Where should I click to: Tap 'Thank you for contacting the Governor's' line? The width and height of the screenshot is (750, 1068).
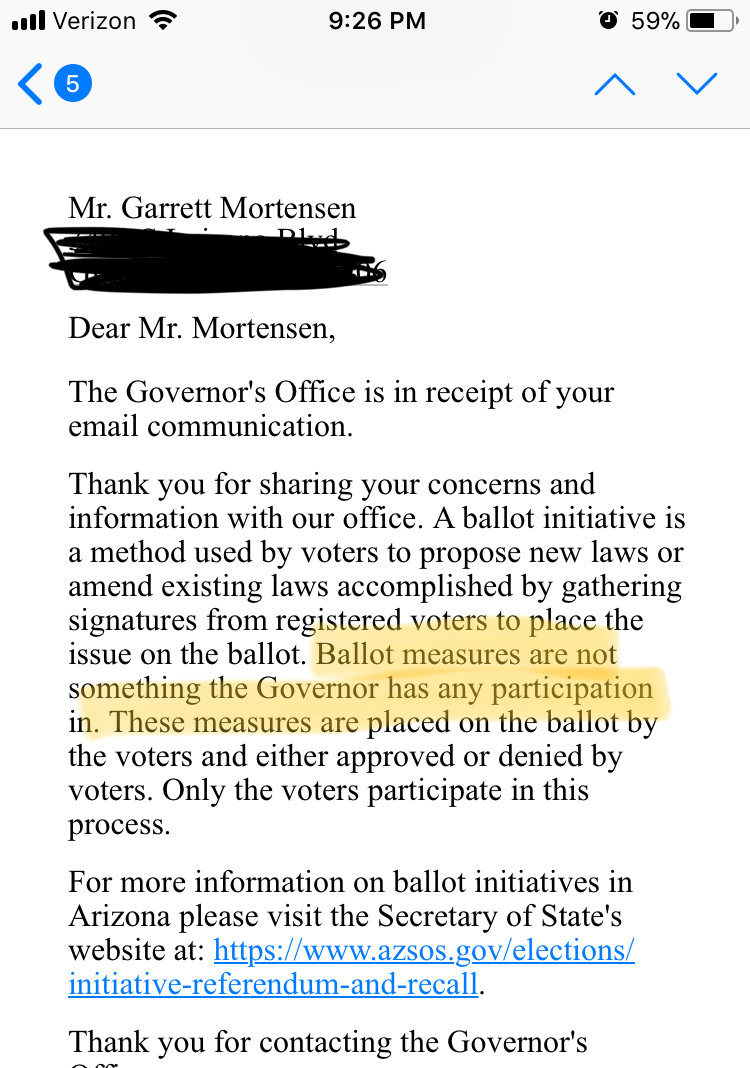(x=327, y=1042)
